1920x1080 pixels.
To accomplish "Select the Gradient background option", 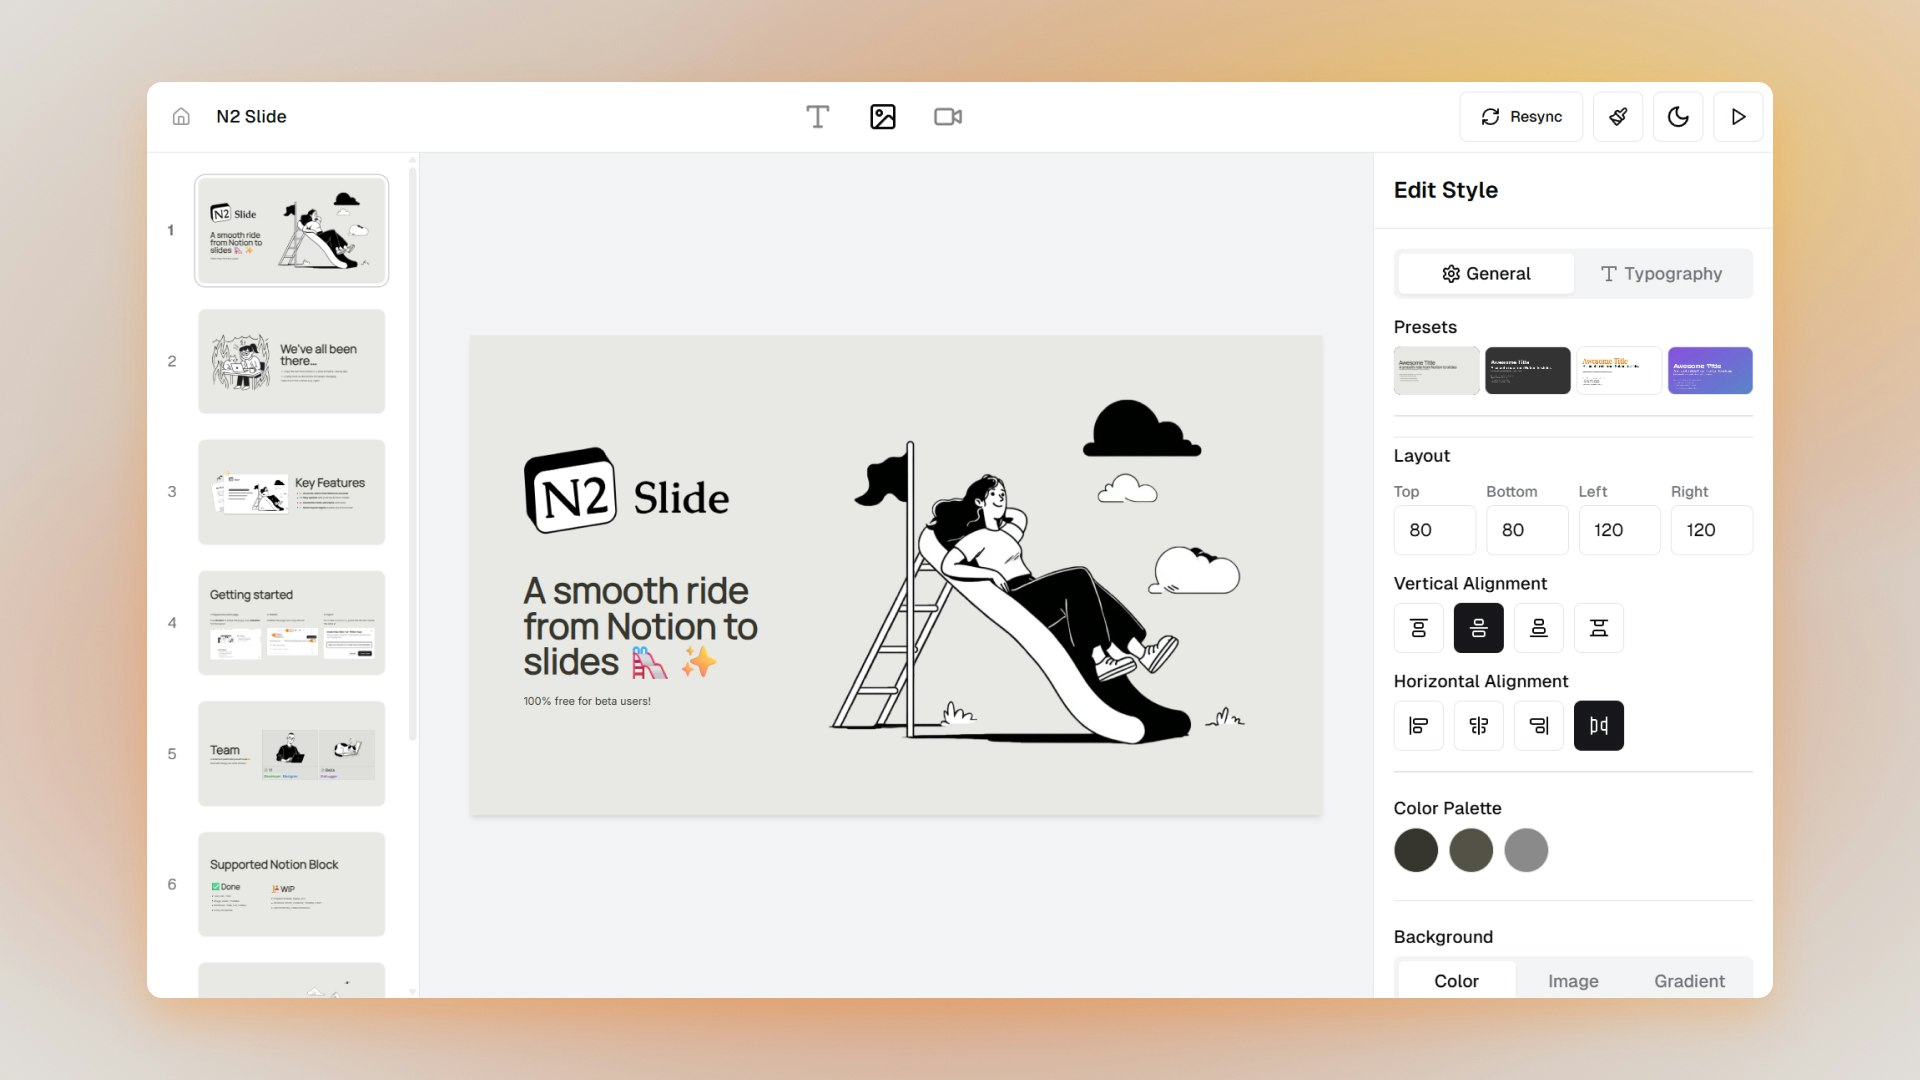I will point(1689,981).
